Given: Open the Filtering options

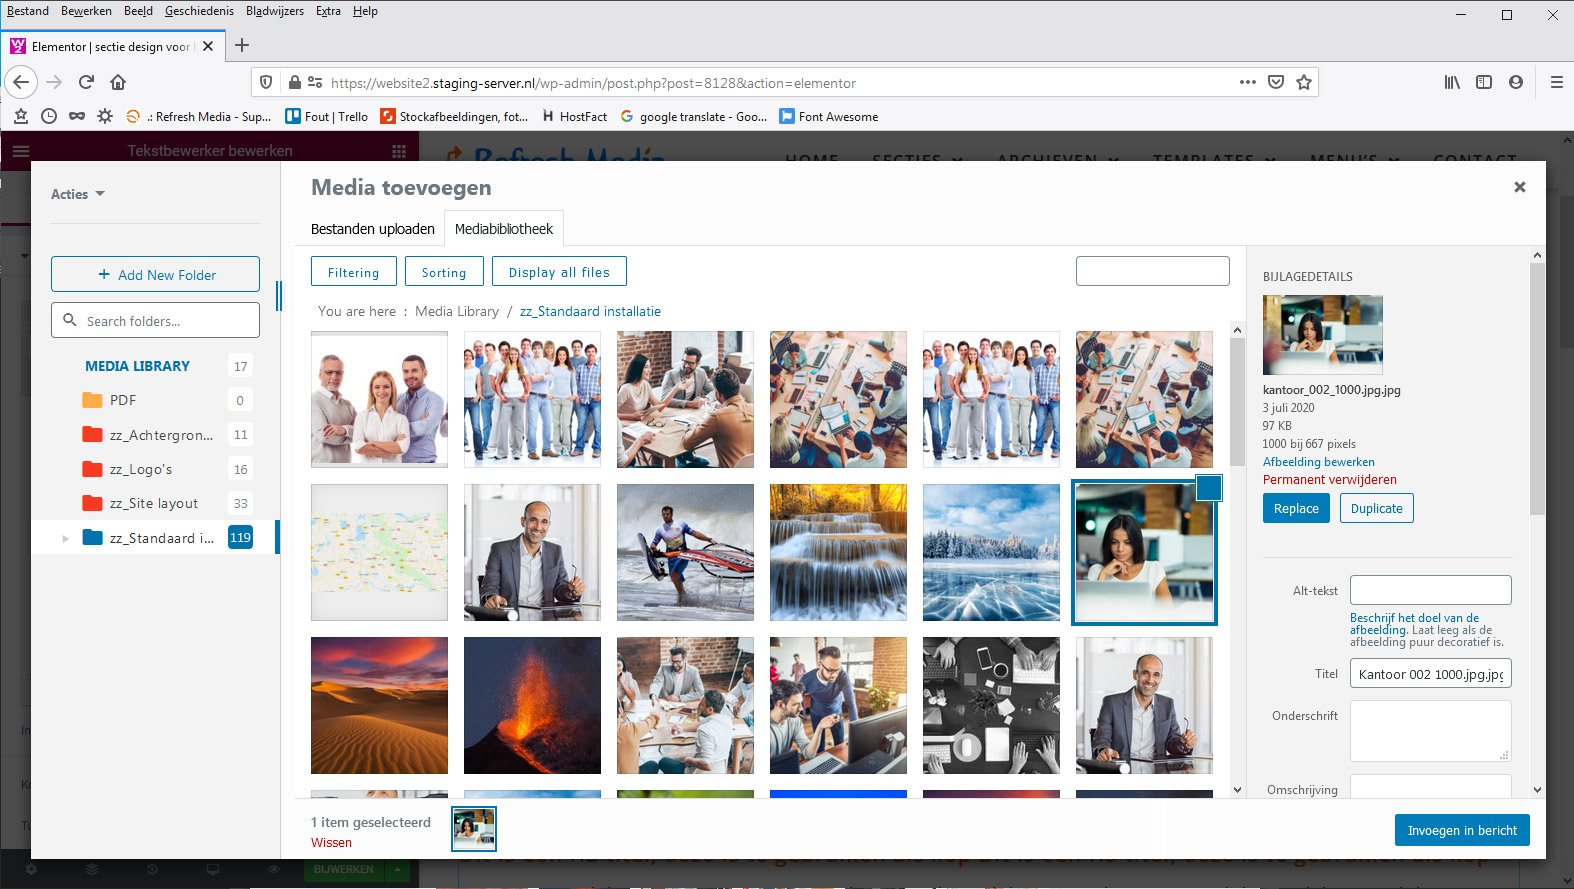Looking at the screenshot, I should pos(353,272).
